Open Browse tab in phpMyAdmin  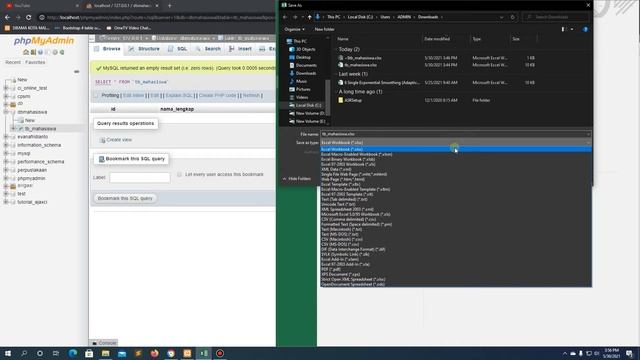[107, 49]
